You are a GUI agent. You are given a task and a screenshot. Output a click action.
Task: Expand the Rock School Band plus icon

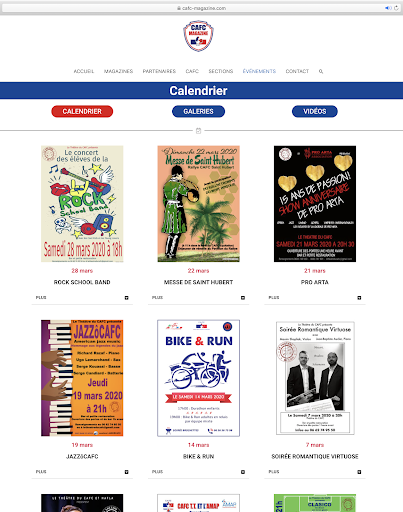click(126, 298)
